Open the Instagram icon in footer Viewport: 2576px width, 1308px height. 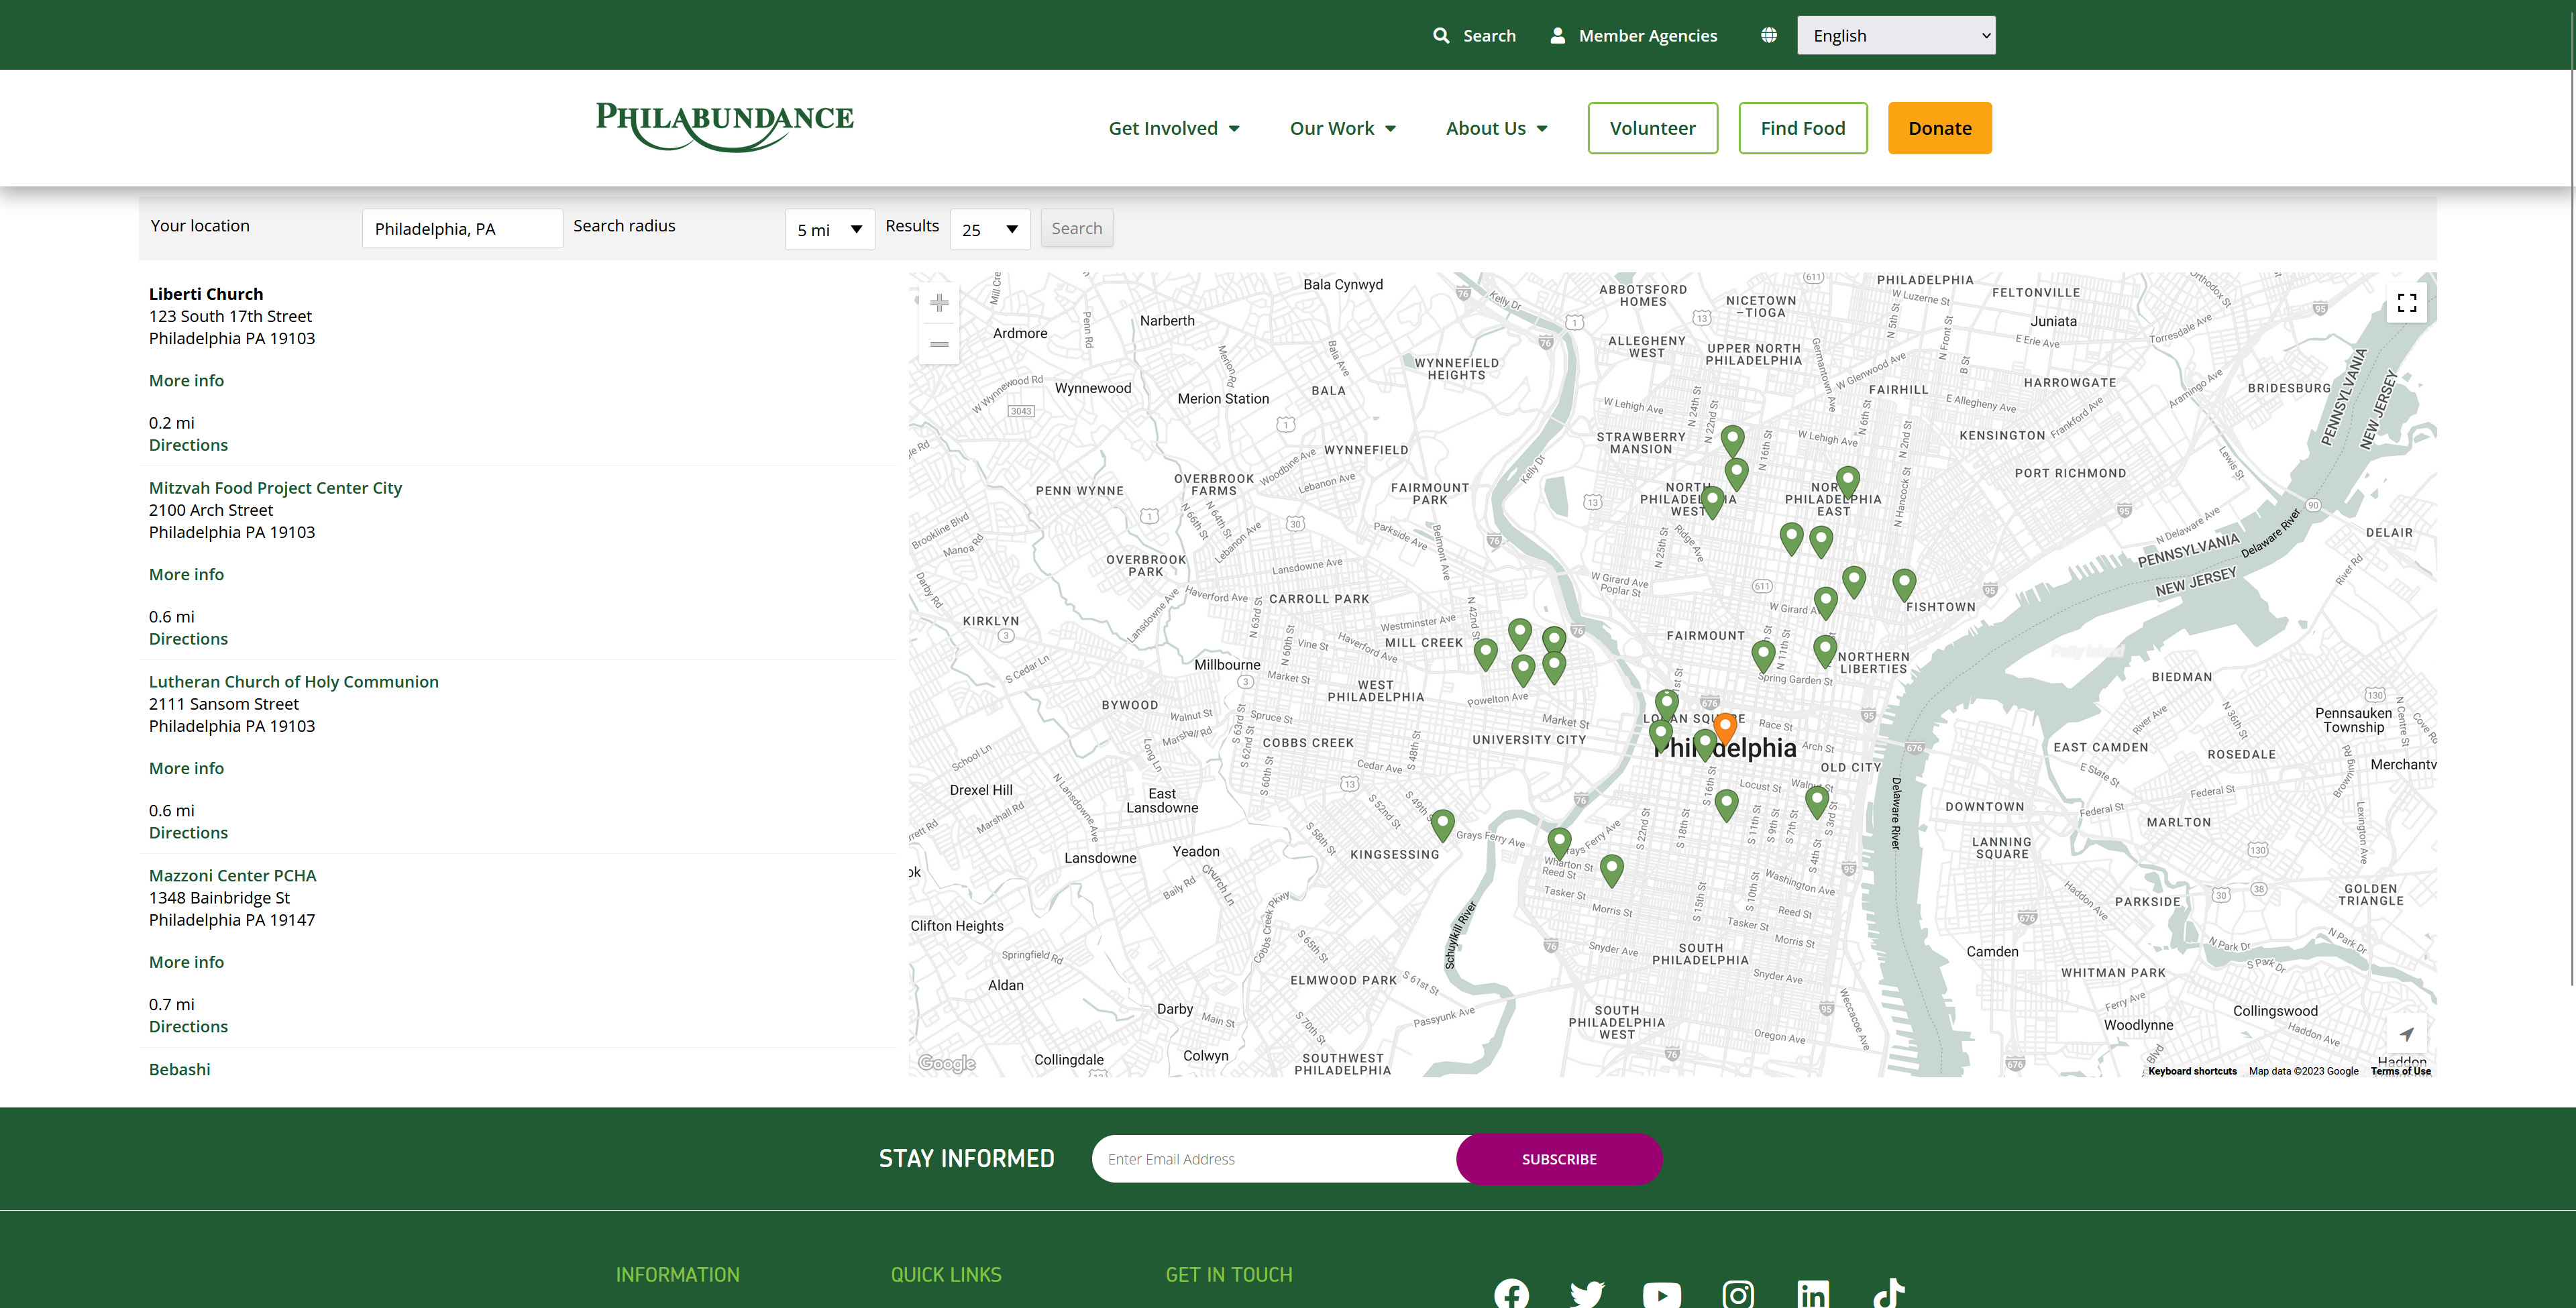tap(1738, 1294)
